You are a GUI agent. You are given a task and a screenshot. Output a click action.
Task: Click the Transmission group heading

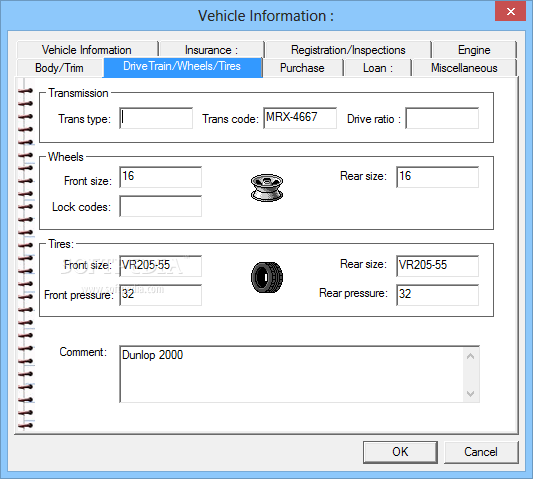tap(78, 93)
